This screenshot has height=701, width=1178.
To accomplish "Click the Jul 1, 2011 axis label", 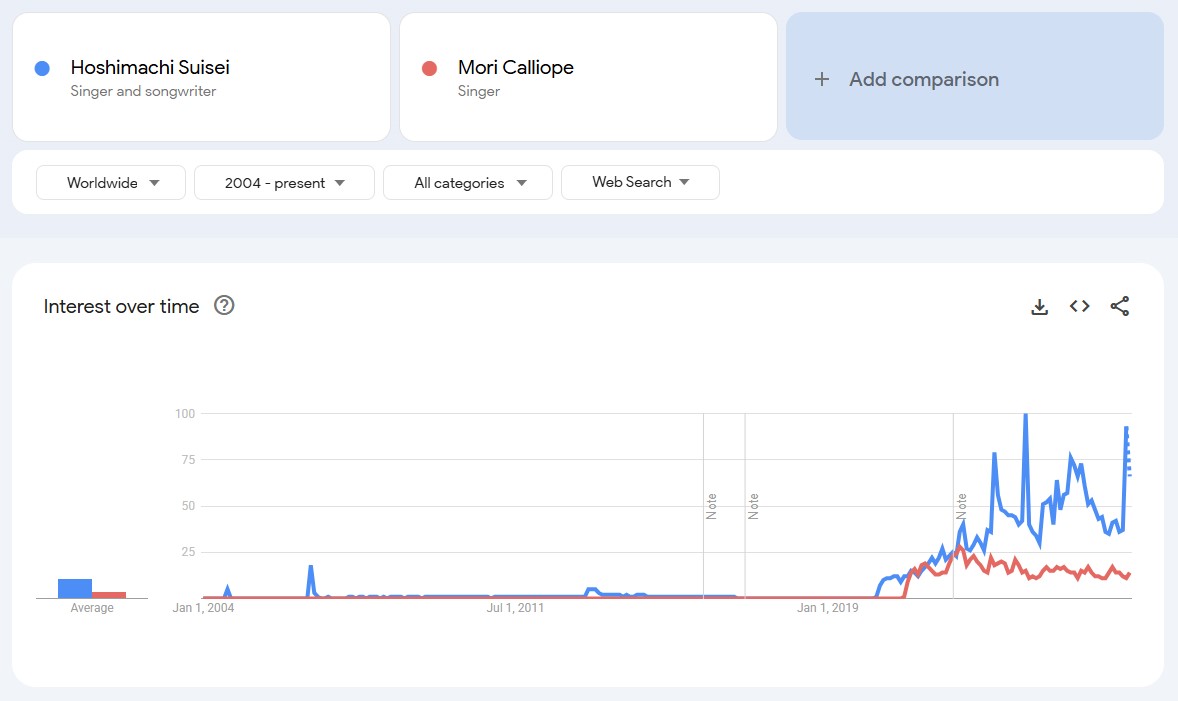I will [x=515, y=608].
